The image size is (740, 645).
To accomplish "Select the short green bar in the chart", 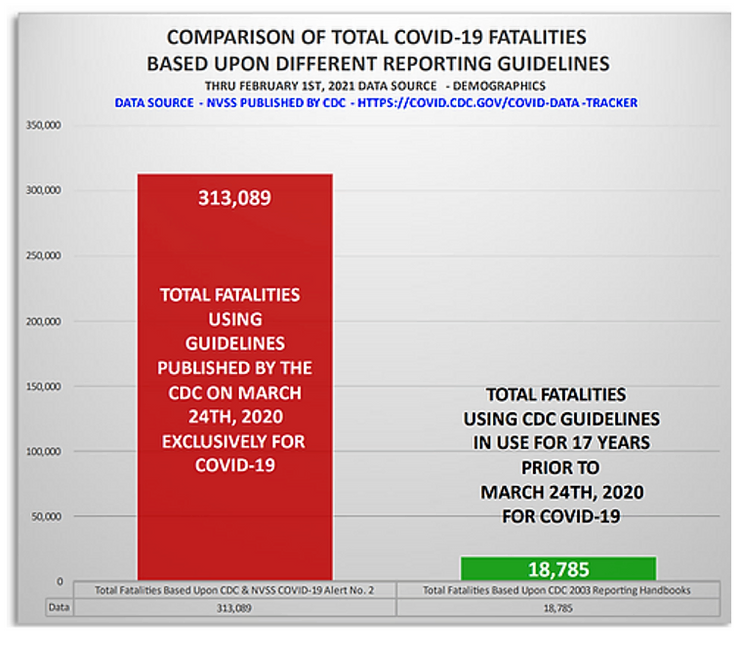I will coord(558,569).
